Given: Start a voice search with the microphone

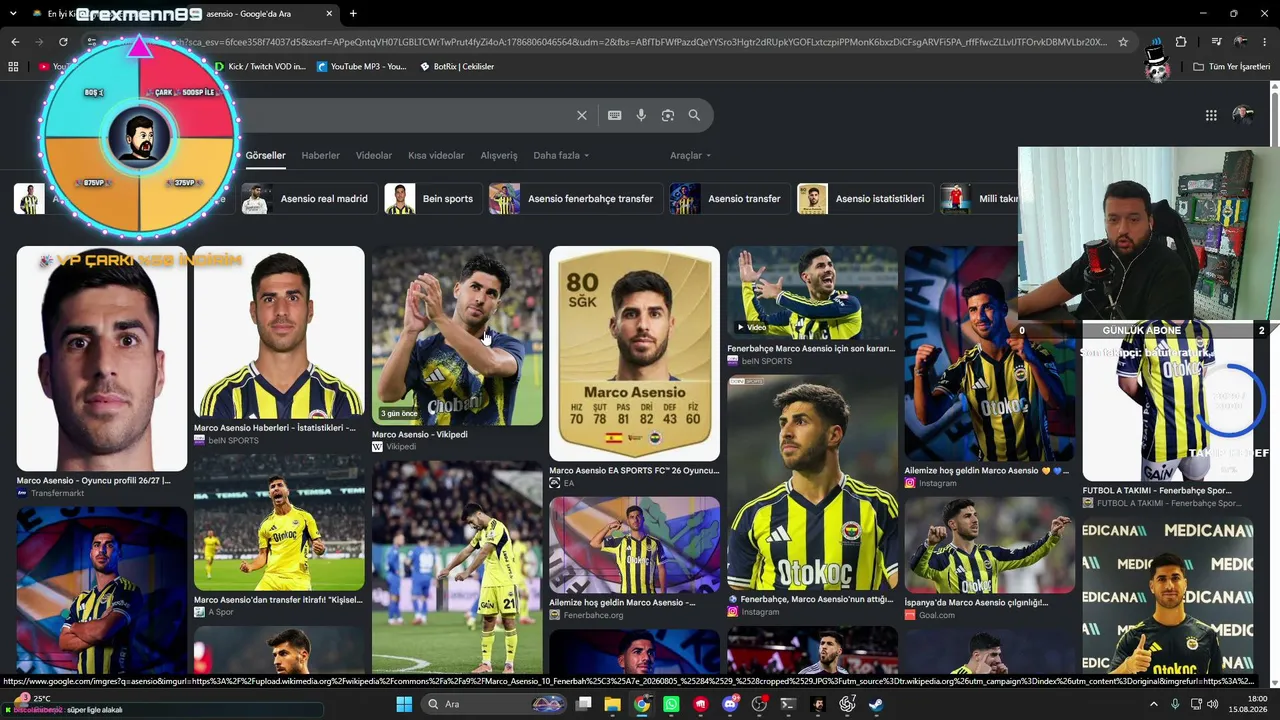Looking at the screenshot, I should [641, 115].
